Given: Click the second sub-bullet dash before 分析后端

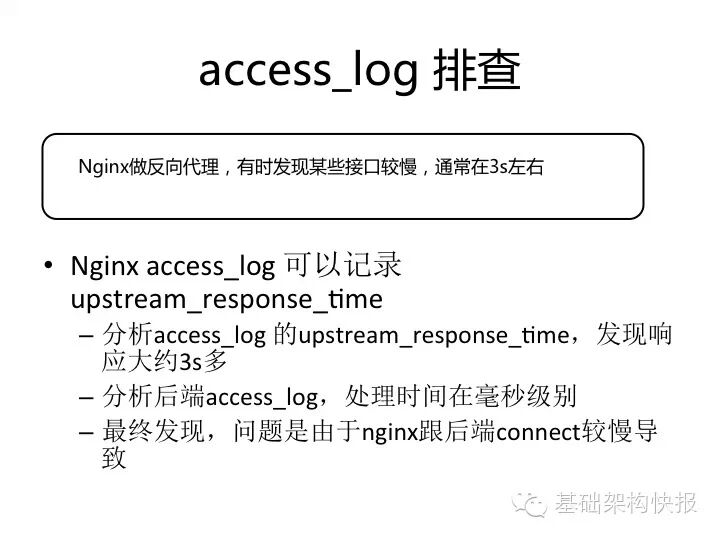Looking at the screenshot, I should click(x=86, y=397).
